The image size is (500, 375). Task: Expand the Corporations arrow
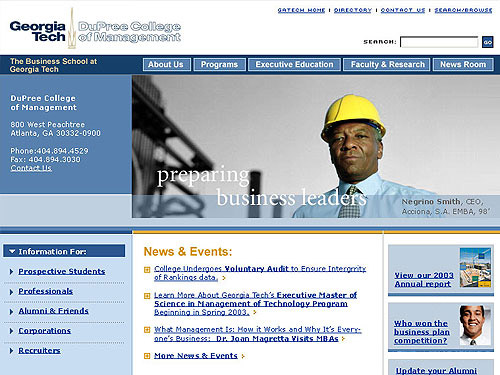[11, 331]
